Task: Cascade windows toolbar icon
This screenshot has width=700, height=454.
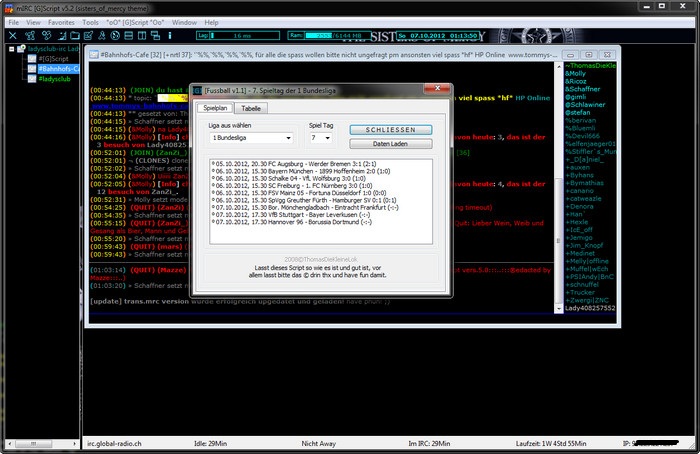Action: click(155, 35)
